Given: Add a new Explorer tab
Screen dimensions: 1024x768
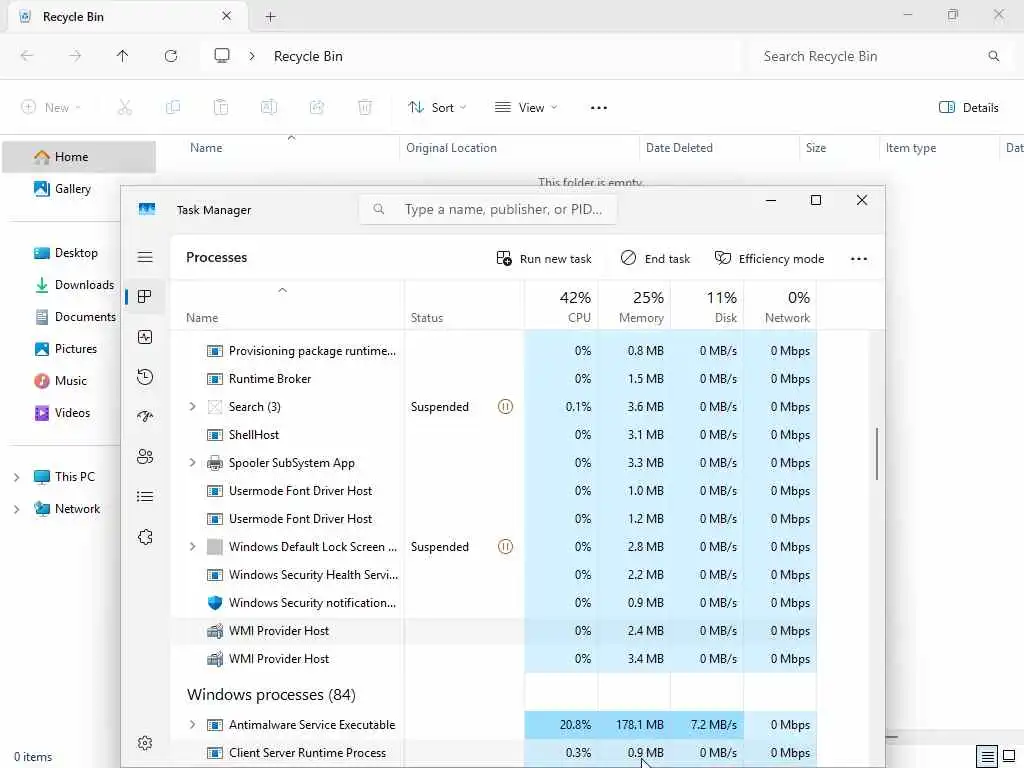Looking at the screenshot, I should pyautogui.click(x=270, y=17).
